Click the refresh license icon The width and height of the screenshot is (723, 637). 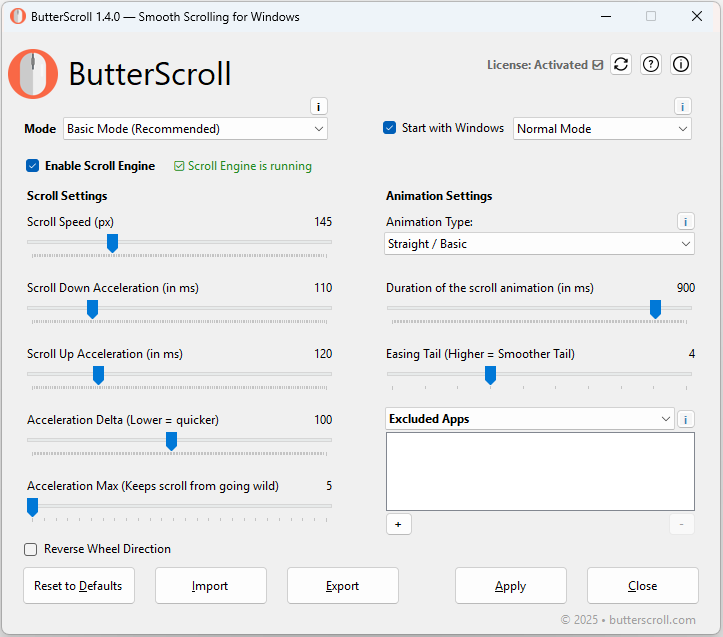621,64
